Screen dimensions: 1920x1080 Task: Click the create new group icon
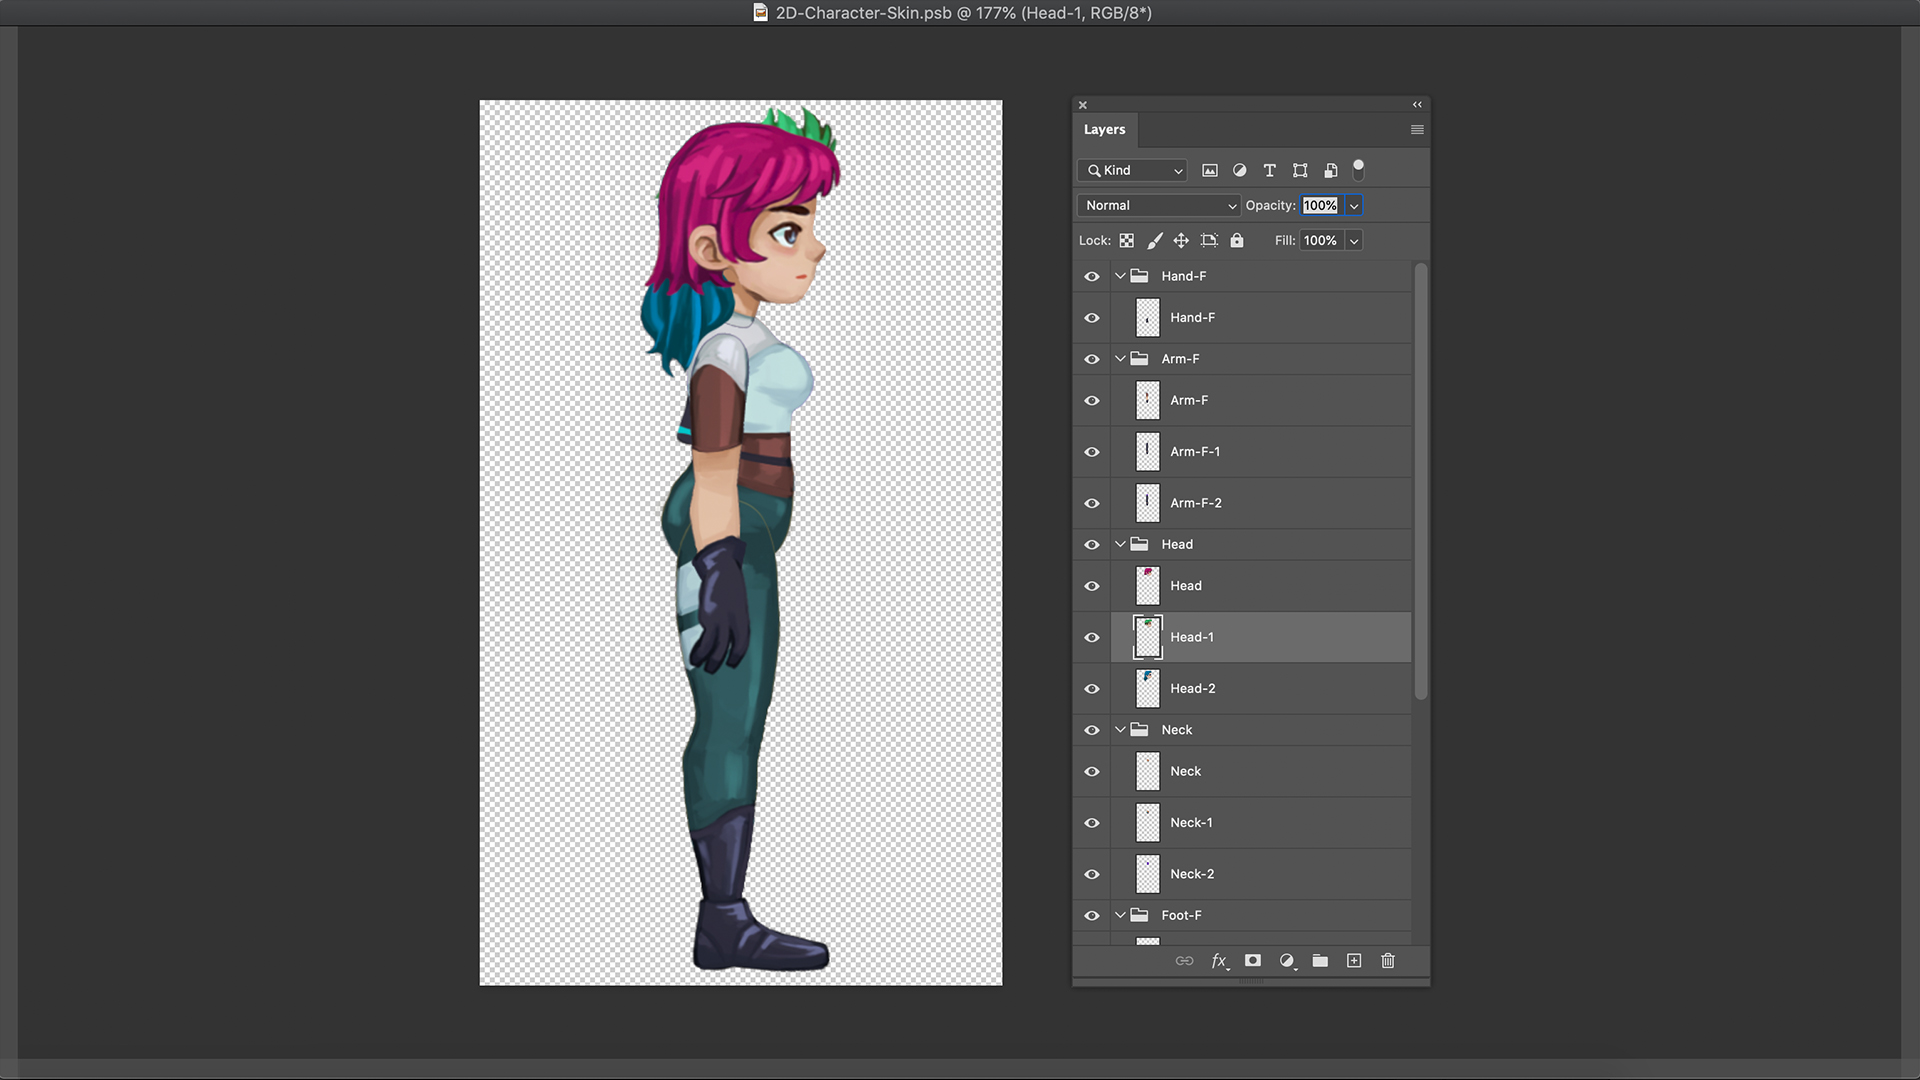point(1320,960)
